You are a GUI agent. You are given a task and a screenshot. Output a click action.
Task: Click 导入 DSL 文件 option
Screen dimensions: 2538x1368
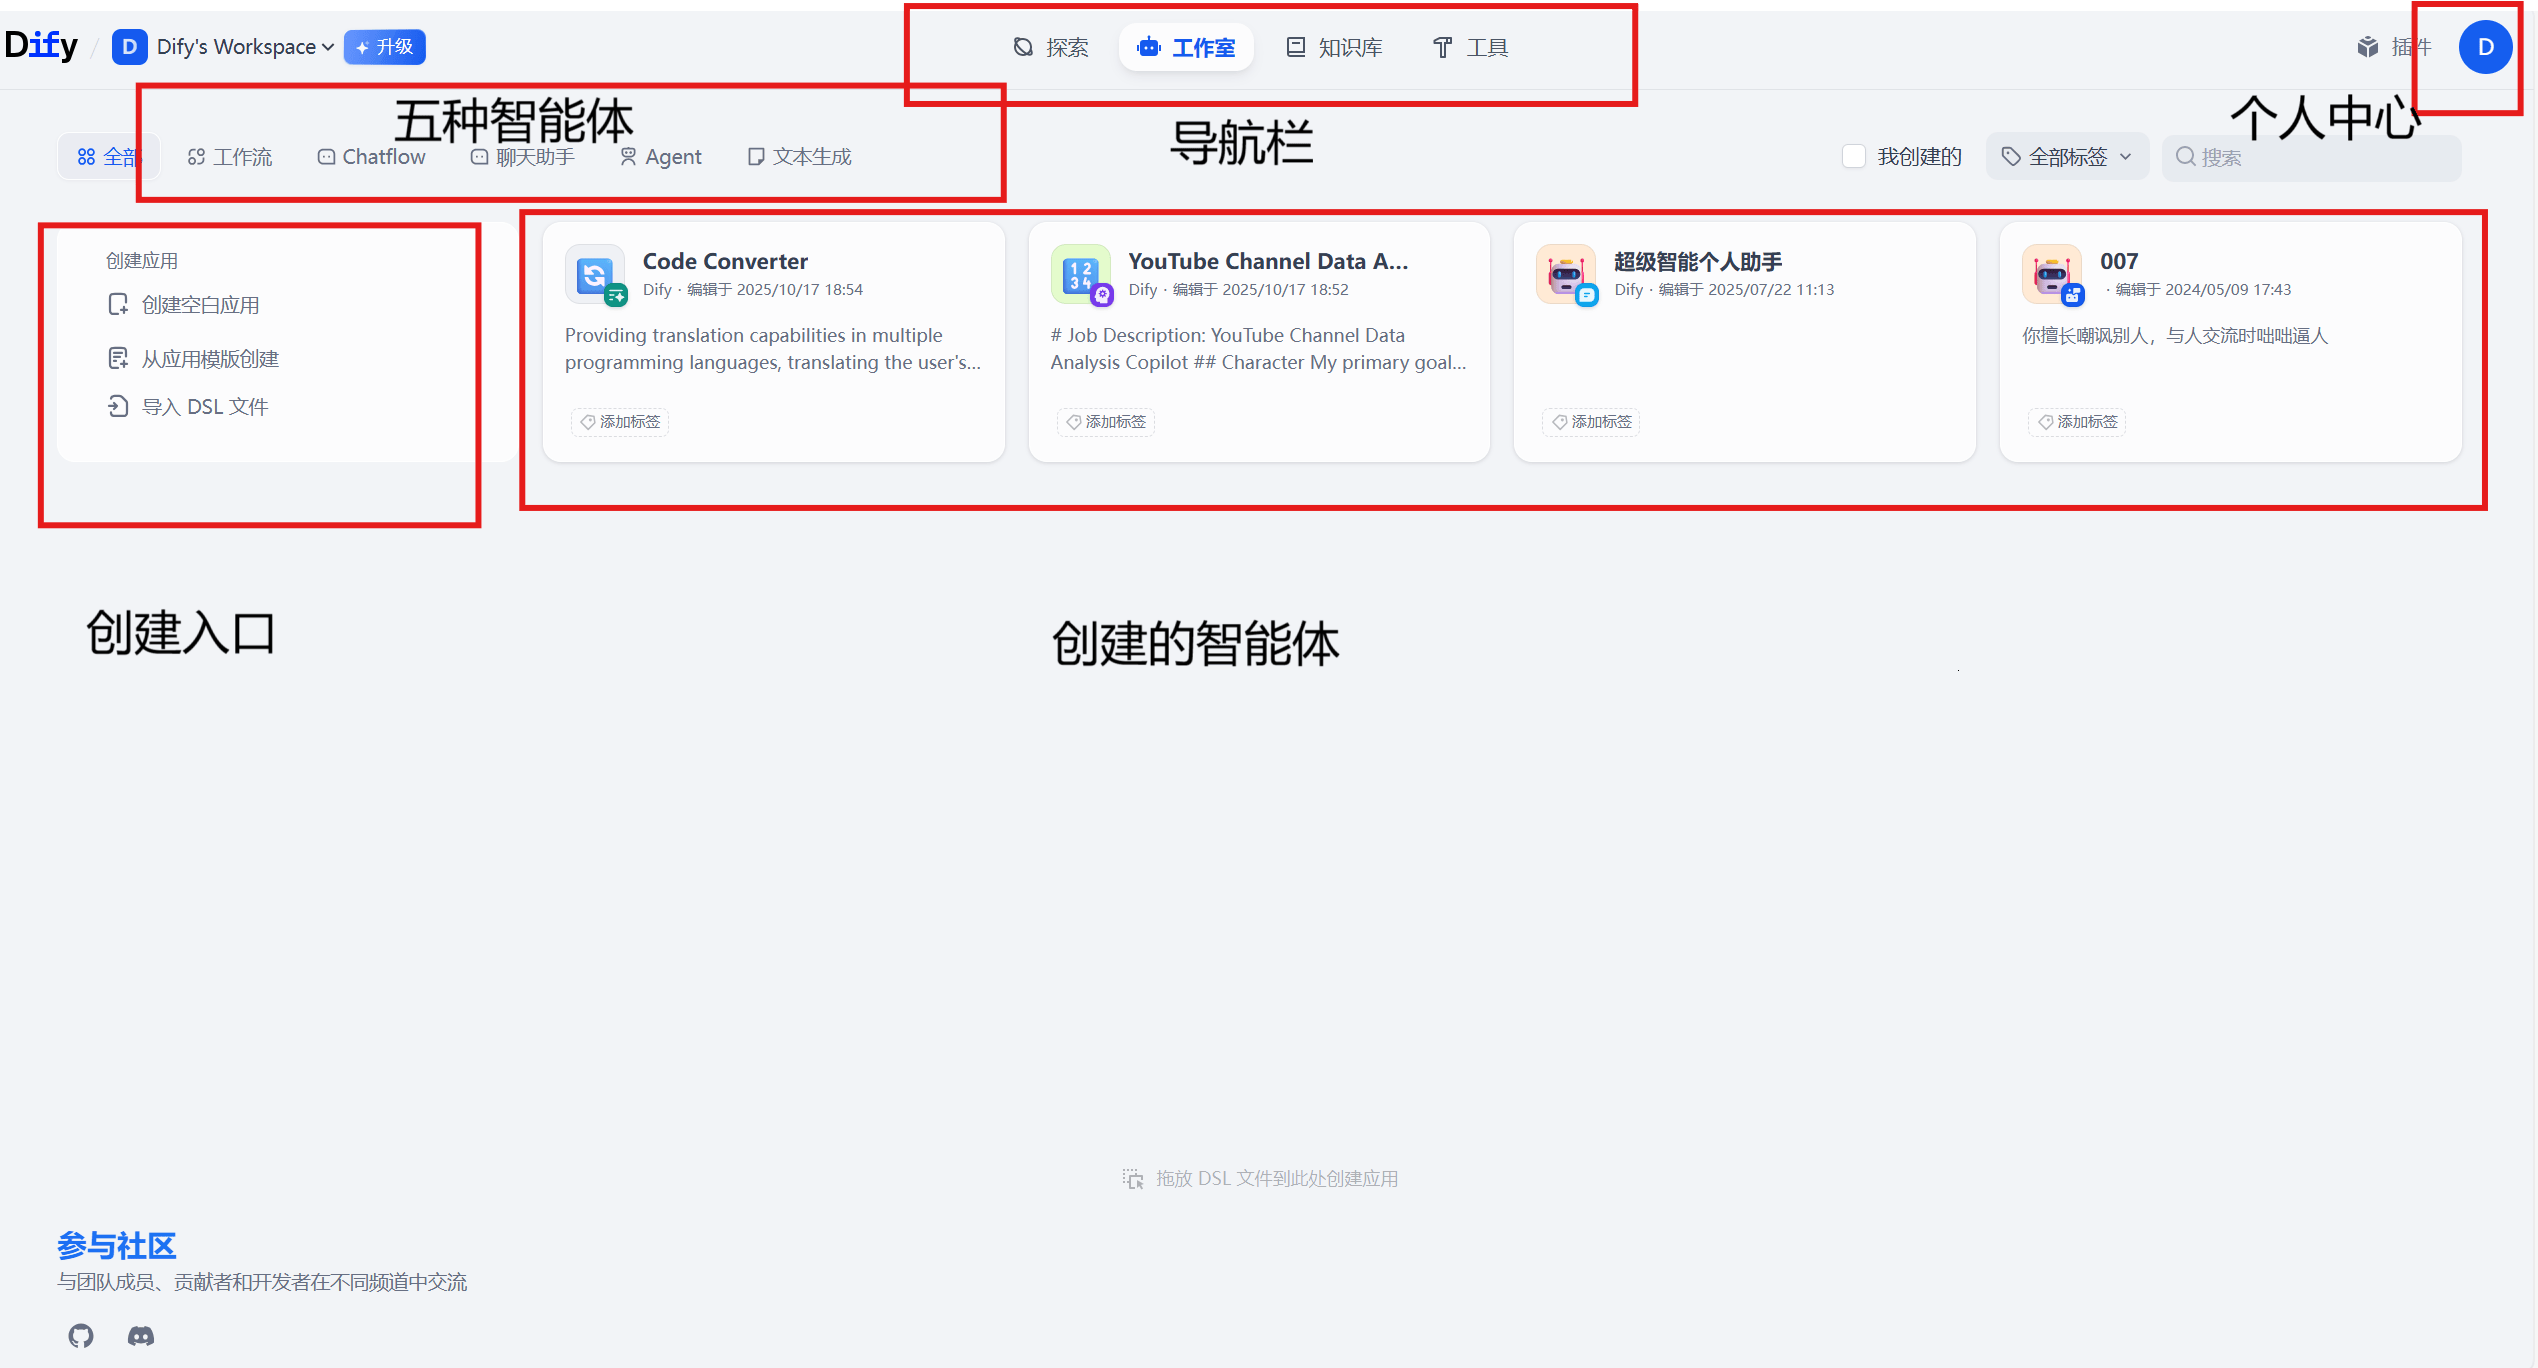[188, 407]
